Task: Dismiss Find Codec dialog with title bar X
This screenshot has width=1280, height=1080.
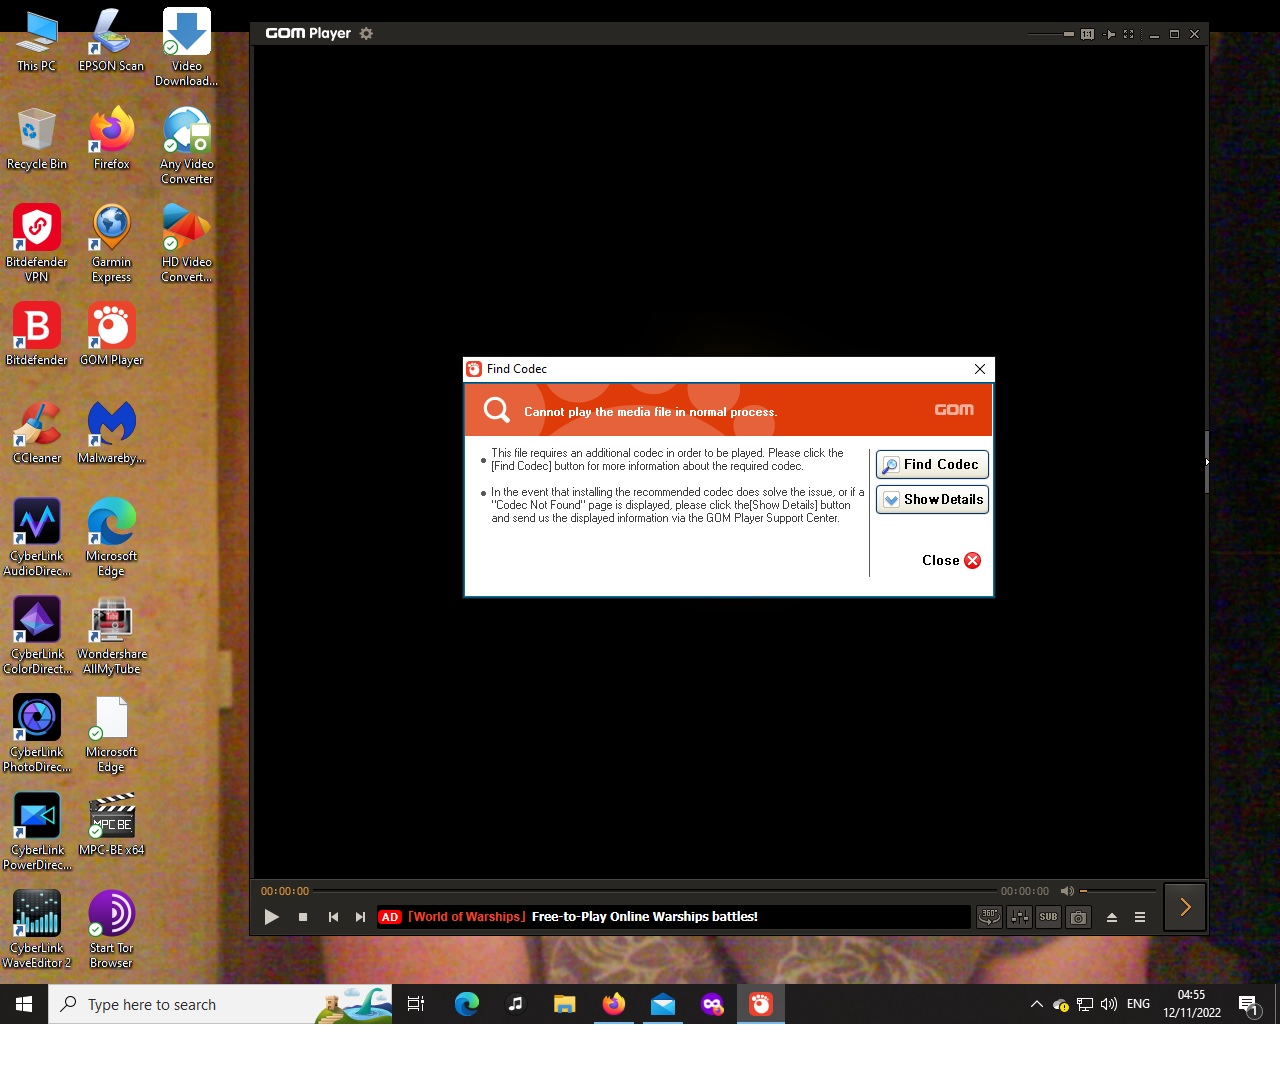Action: 980,369
